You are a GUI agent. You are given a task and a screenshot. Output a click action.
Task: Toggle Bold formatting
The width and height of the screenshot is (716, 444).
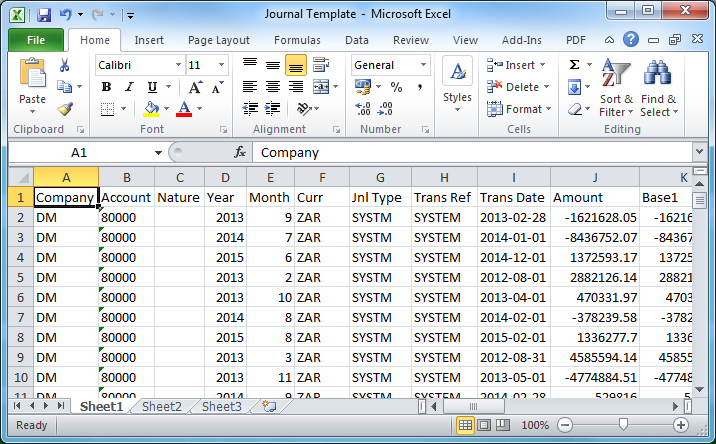coord(106,87)
